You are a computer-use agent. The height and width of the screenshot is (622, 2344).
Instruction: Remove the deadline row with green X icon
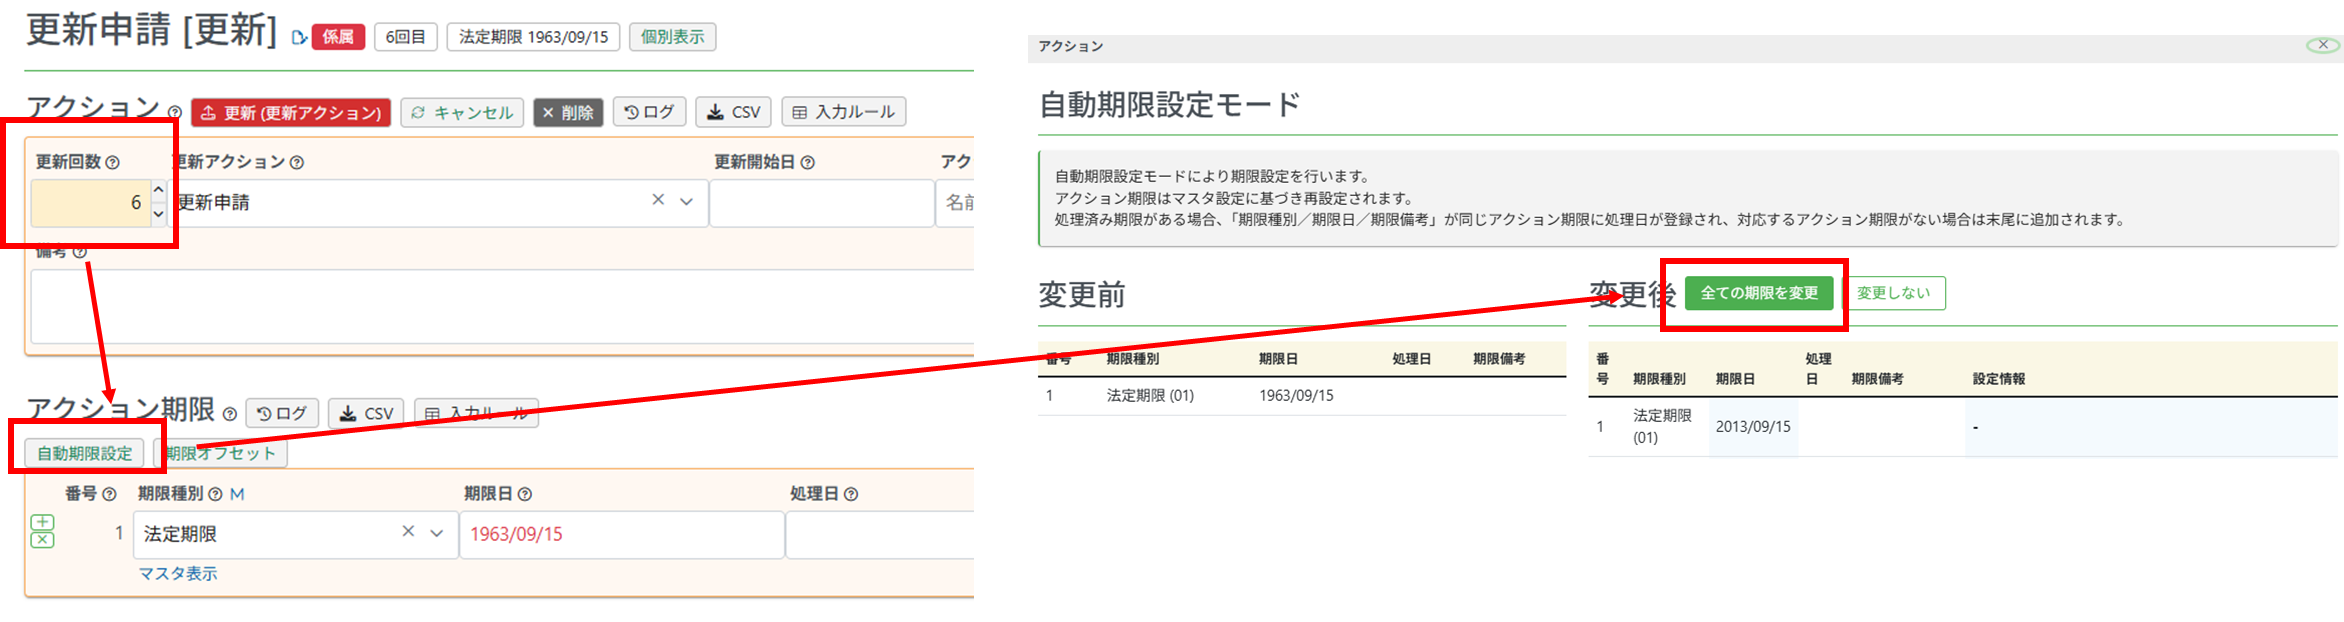(x=42, y=540)
